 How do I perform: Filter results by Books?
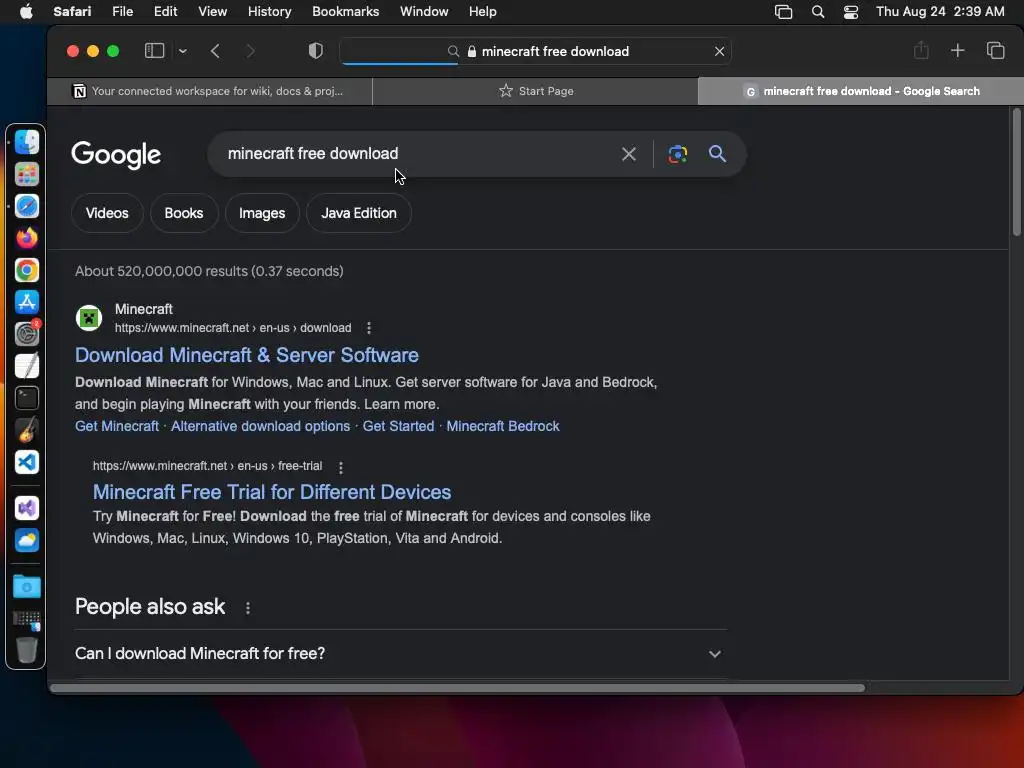click(184, 213)
